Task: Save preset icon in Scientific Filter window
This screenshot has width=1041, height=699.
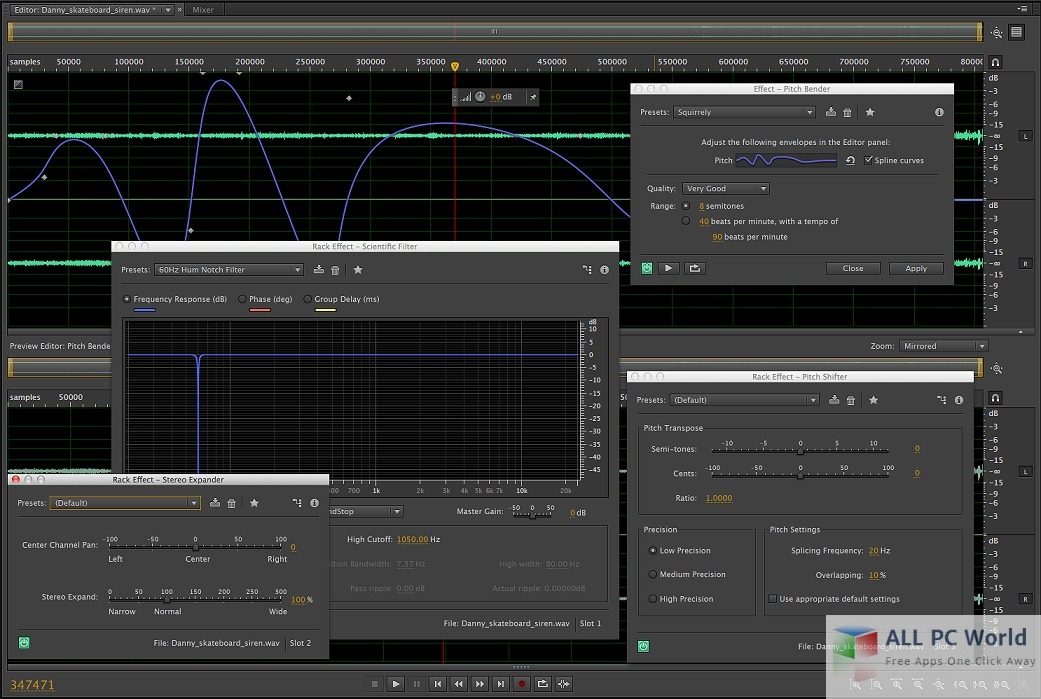Action: point(319,270)
